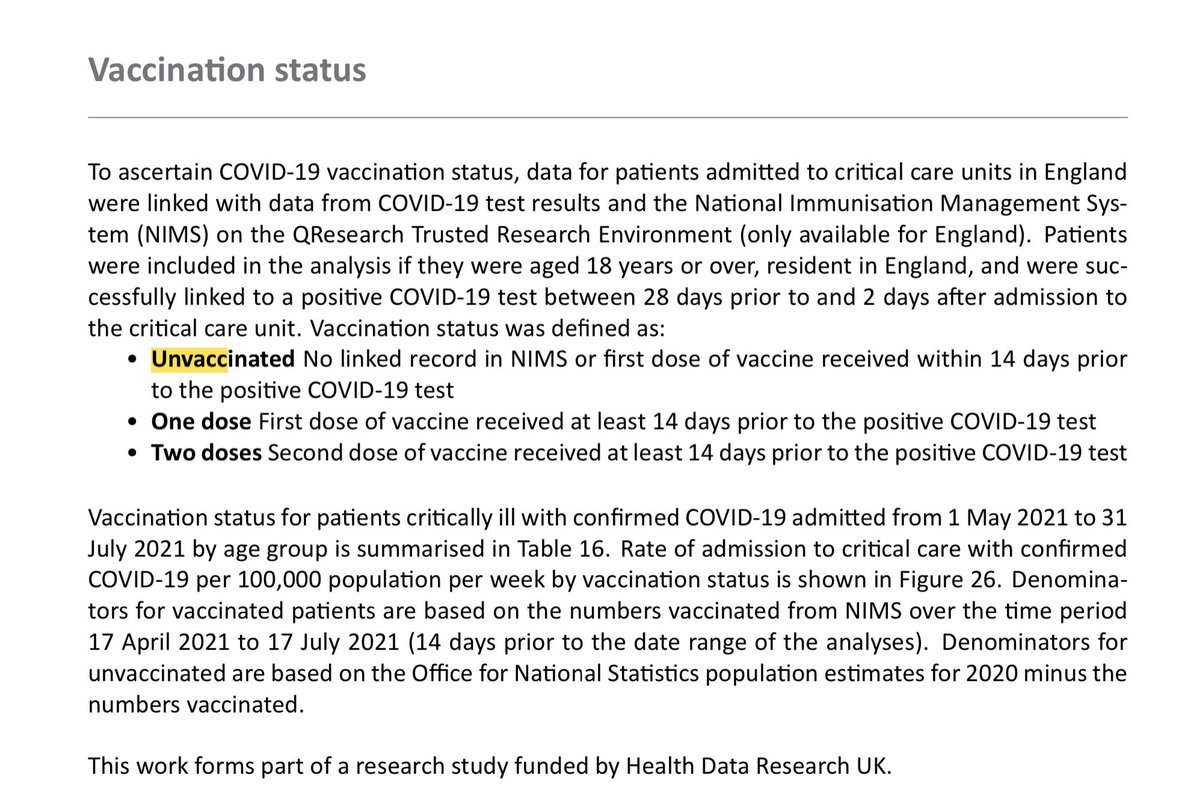Click the bold 'Two doses' label

[x=206, y=453]
